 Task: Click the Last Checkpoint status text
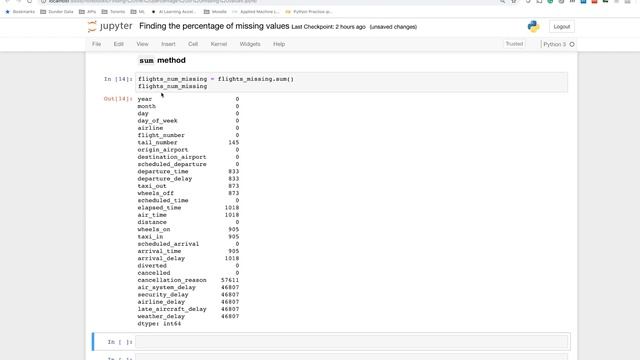[328, 27]
